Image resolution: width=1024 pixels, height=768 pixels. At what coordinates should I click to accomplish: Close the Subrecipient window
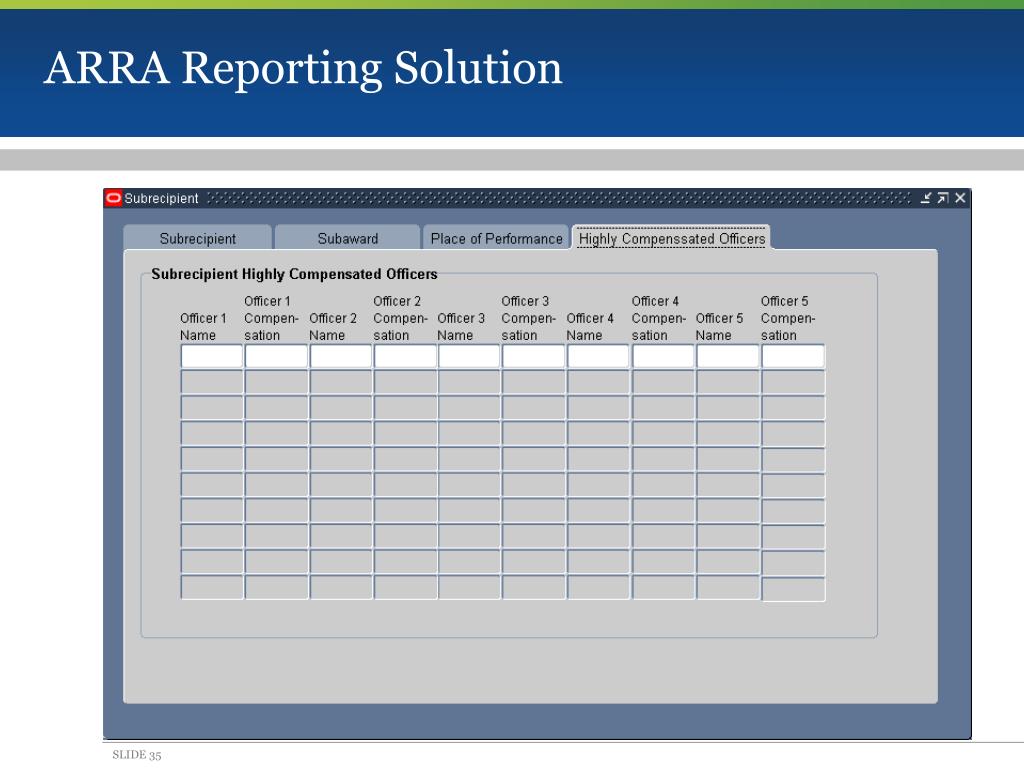(x=960, y=198)
